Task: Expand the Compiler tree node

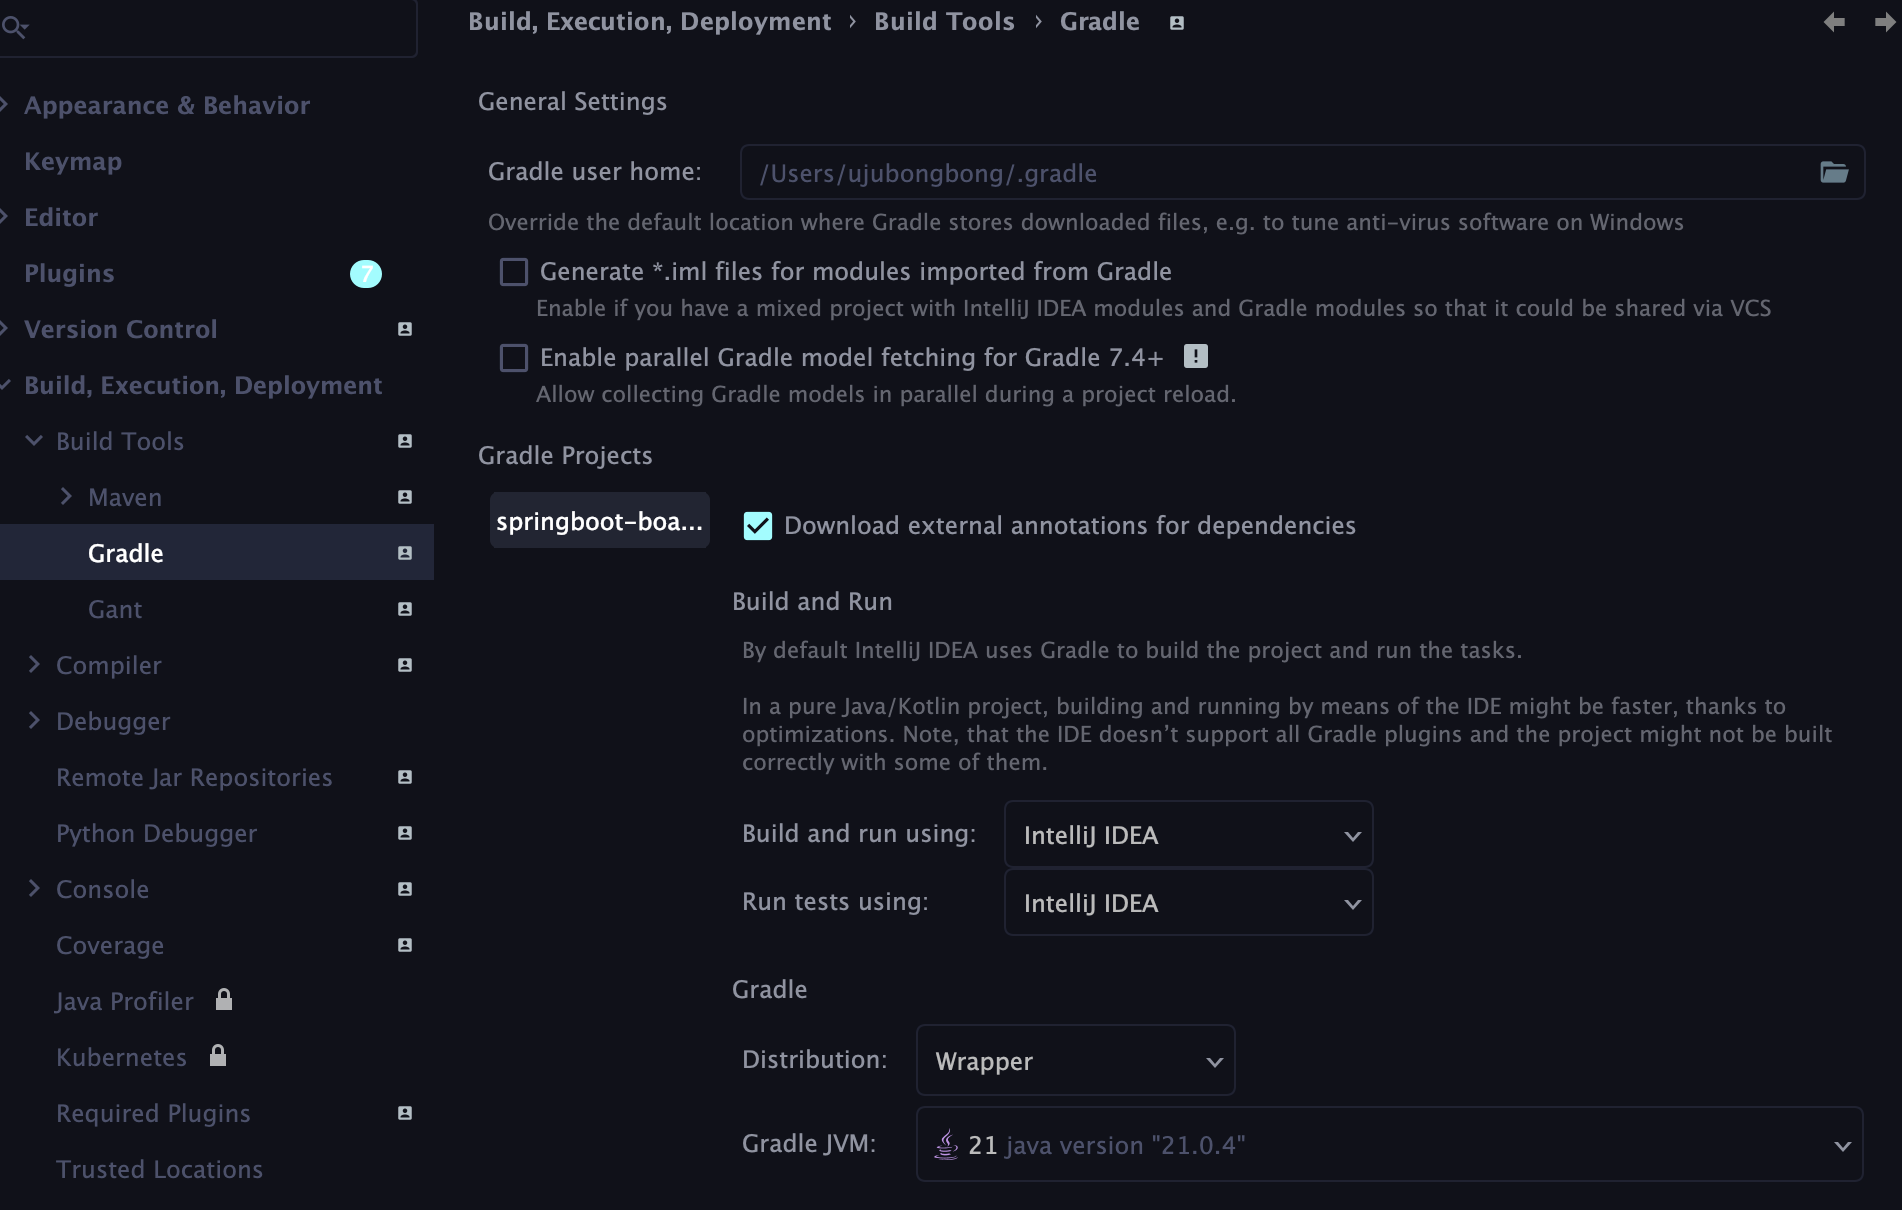Action: (x=34, y=664)
